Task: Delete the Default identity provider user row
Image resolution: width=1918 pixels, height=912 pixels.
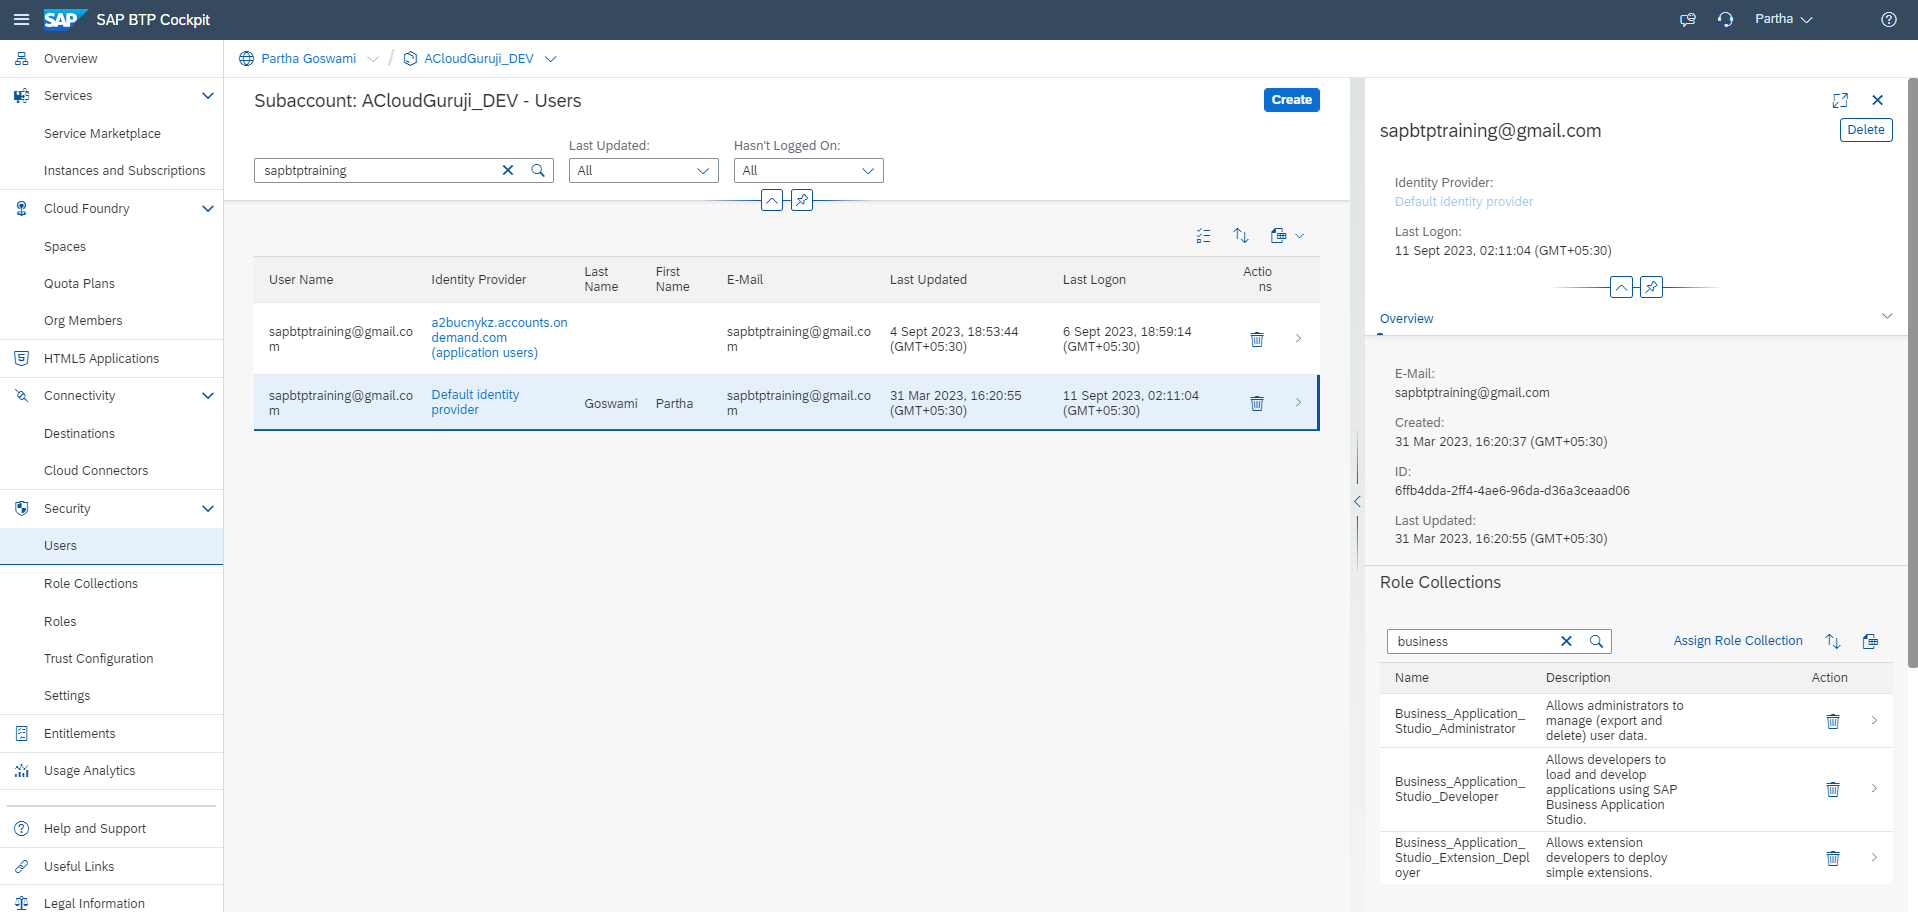Action: coord(1257,403)
